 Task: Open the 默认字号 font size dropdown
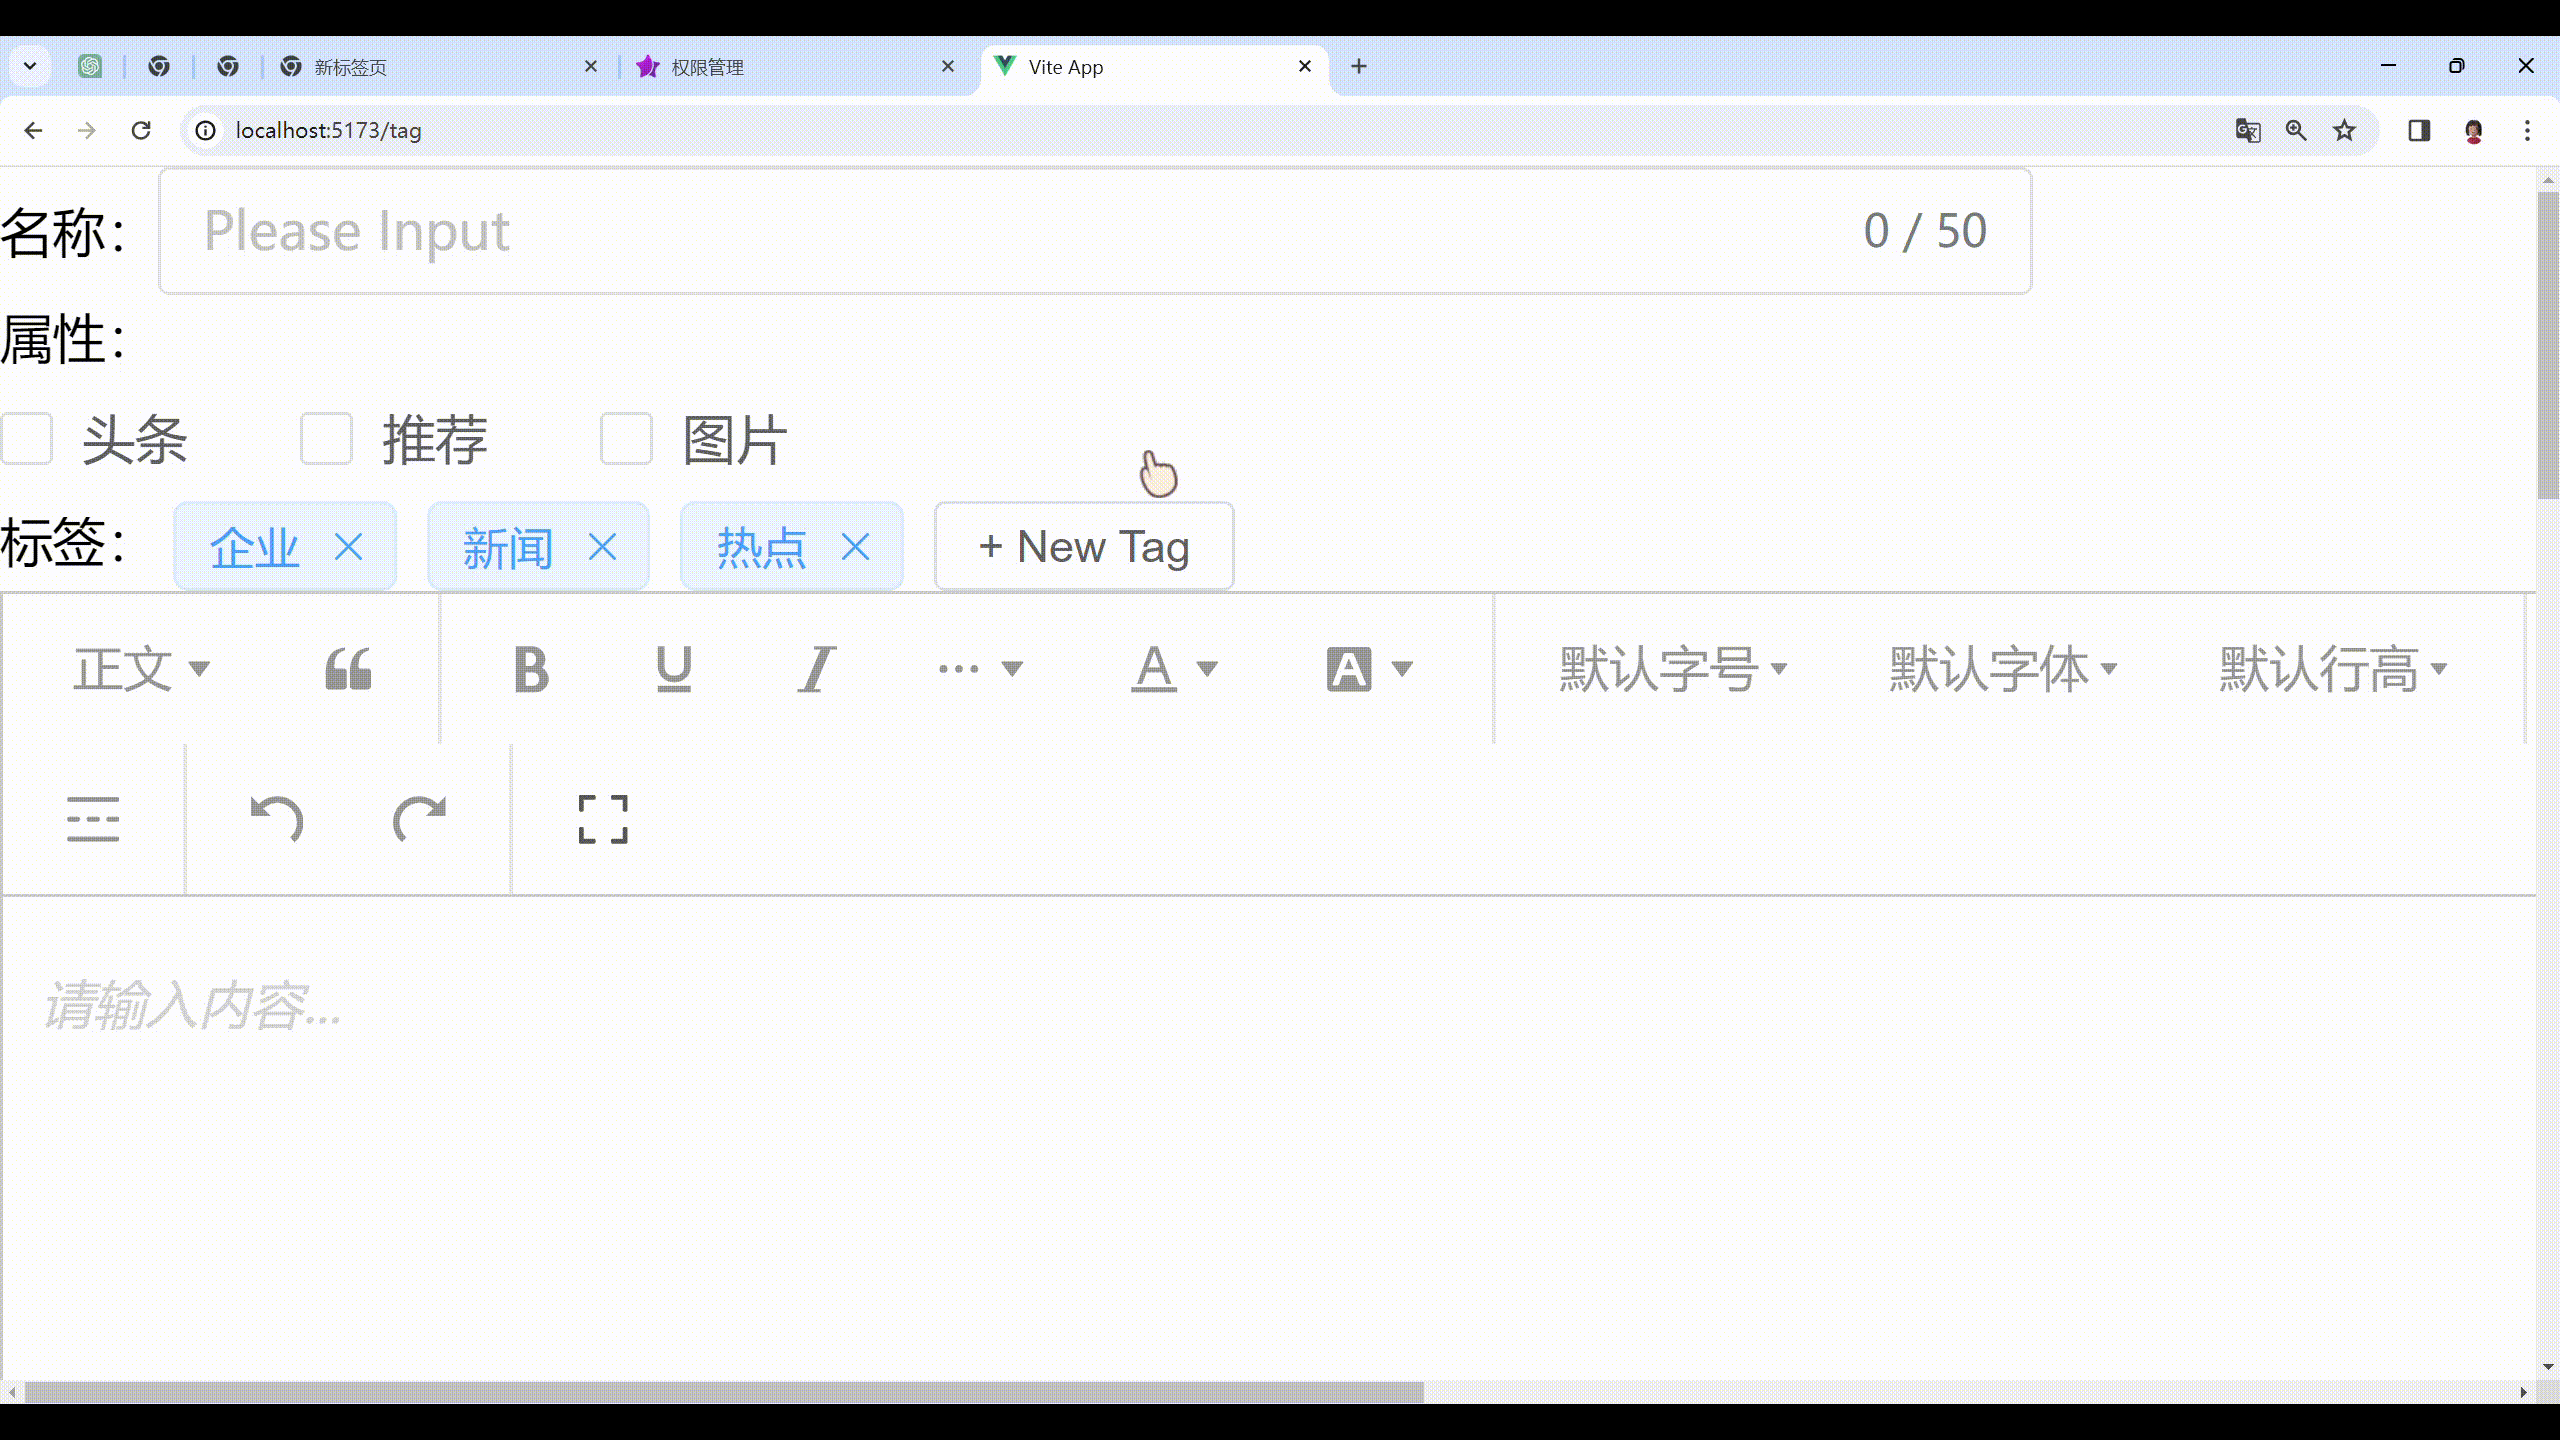(x=1673, y=668)
